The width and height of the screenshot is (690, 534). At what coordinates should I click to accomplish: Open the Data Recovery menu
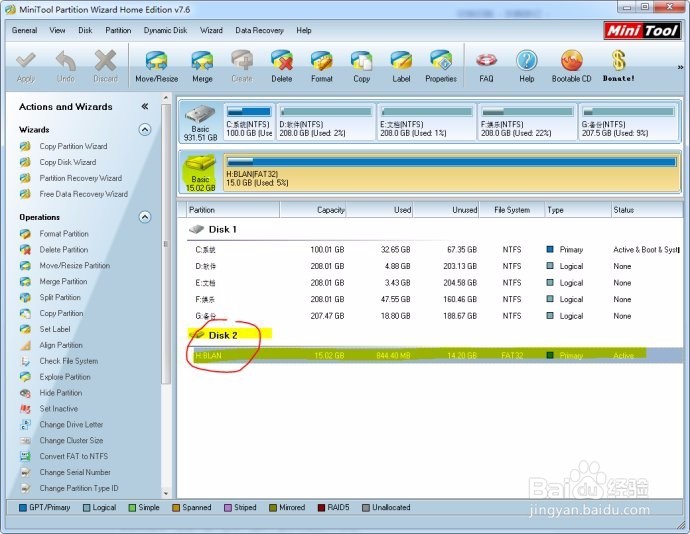(x=259, y=30)
